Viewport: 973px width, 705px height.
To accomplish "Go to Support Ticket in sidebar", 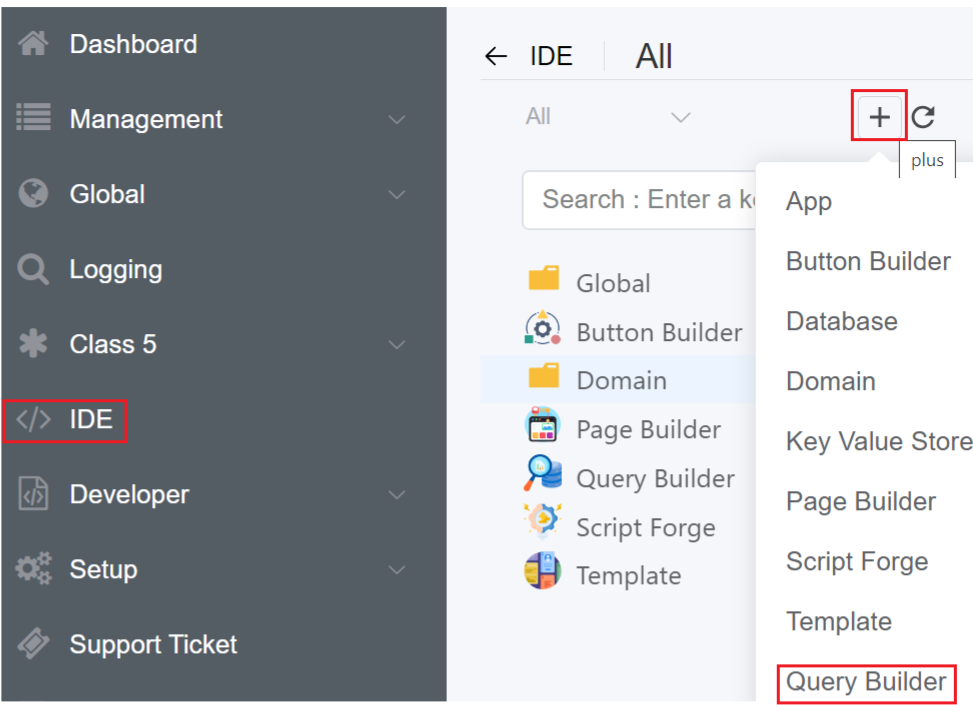I will [x=153, y=645].
